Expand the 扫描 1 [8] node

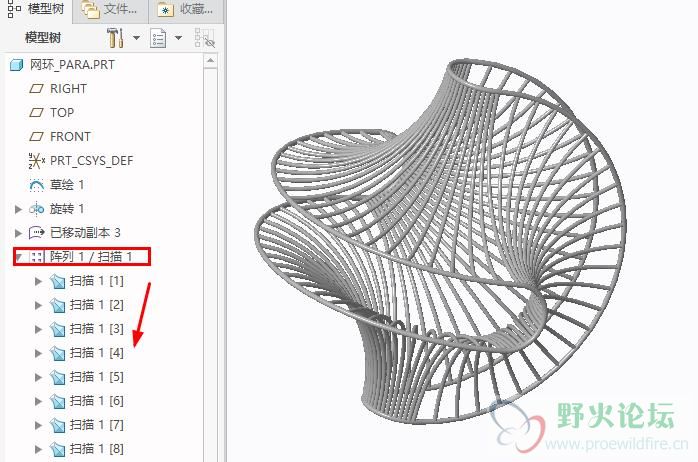click(38, 450)
